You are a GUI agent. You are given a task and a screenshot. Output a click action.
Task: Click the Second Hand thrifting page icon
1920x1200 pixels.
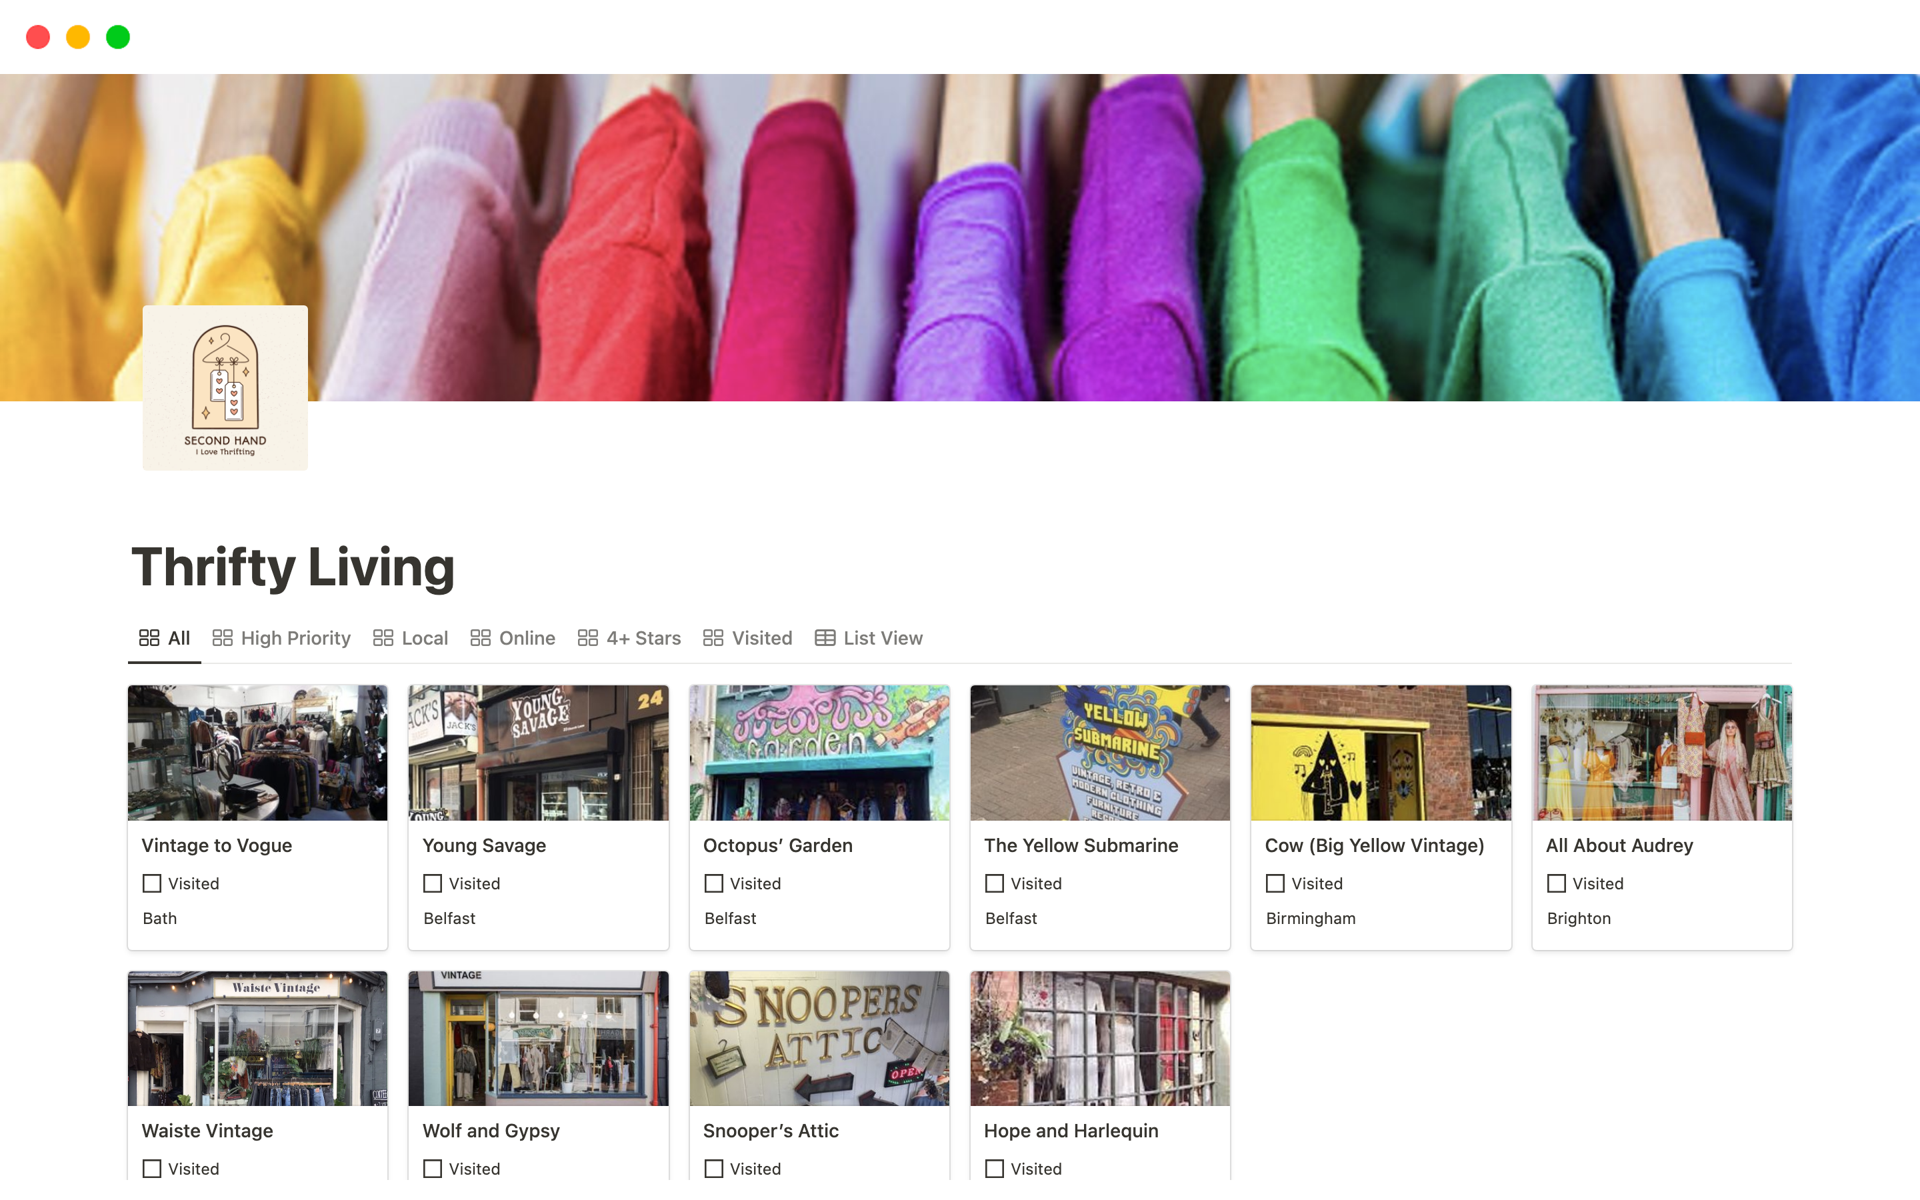point(225,387)
